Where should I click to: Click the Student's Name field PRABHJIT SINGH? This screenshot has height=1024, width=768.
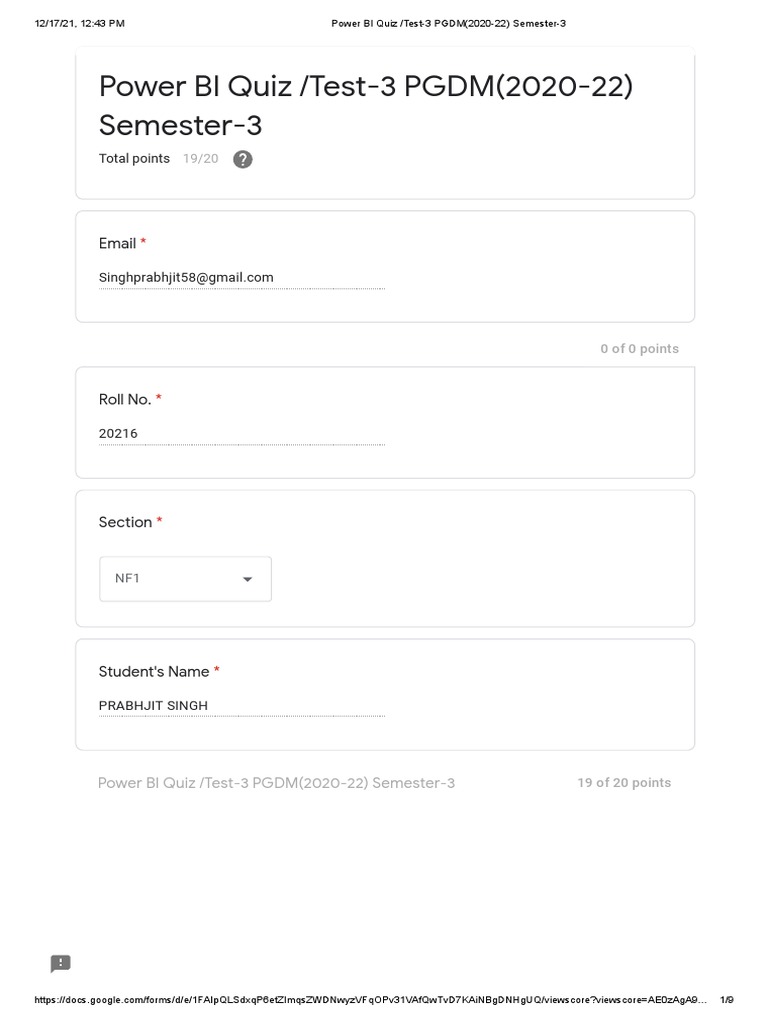(x=240, y=706)
